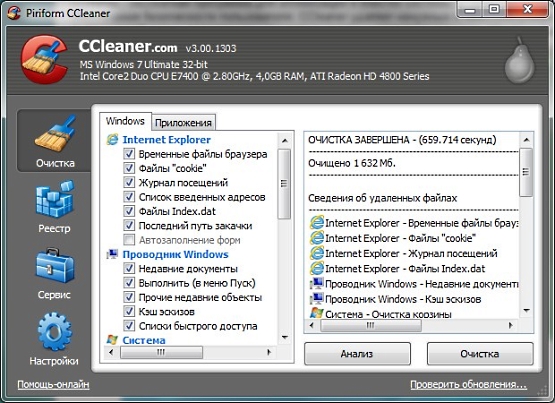Click results pane scroll right arrow
This screenshot has height=403, width=555.
pos(510,325)
